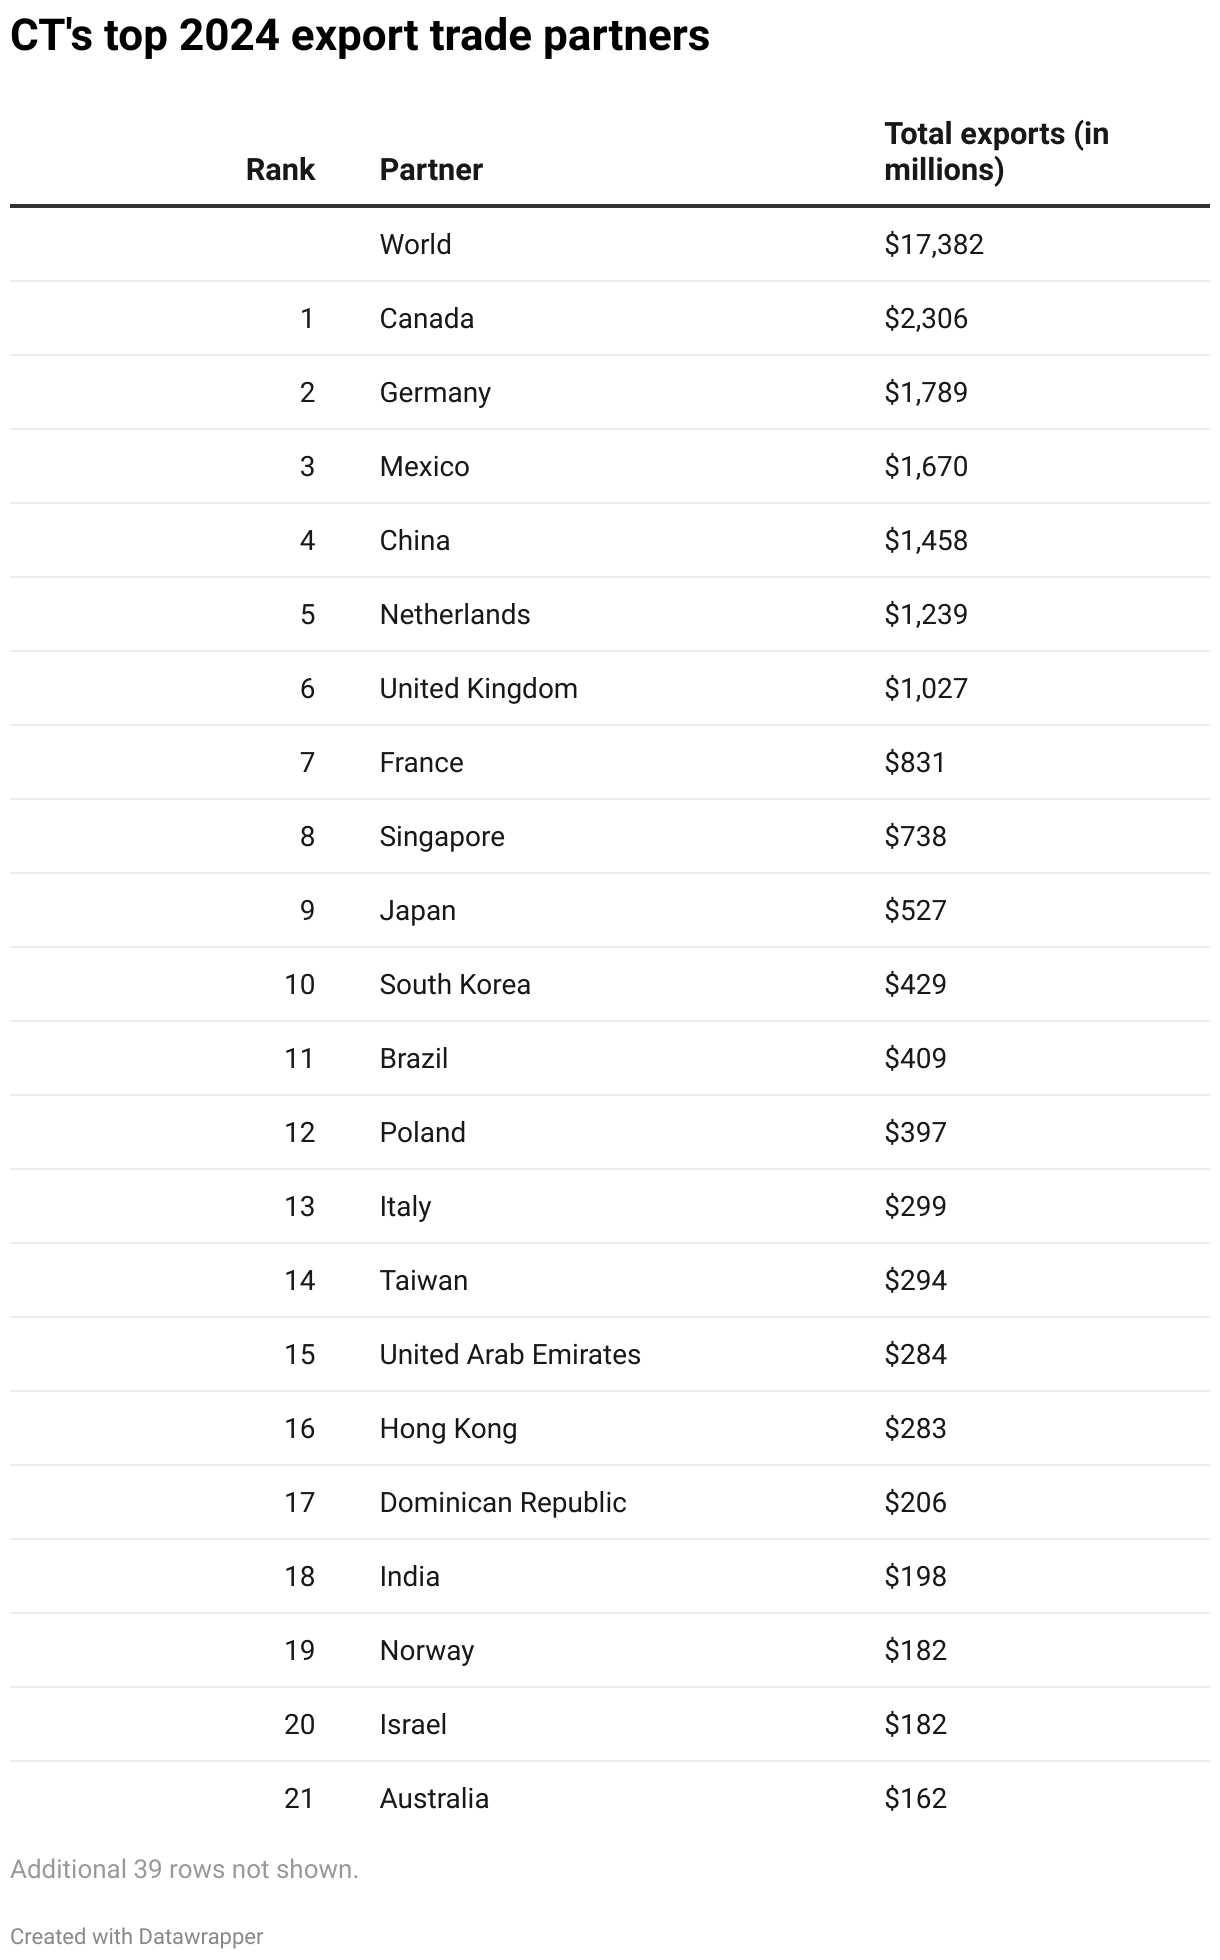Select the chart title text
The width and height of the screenshot is (1220, 1960).
pyautogui.click(x=360, y=36)
